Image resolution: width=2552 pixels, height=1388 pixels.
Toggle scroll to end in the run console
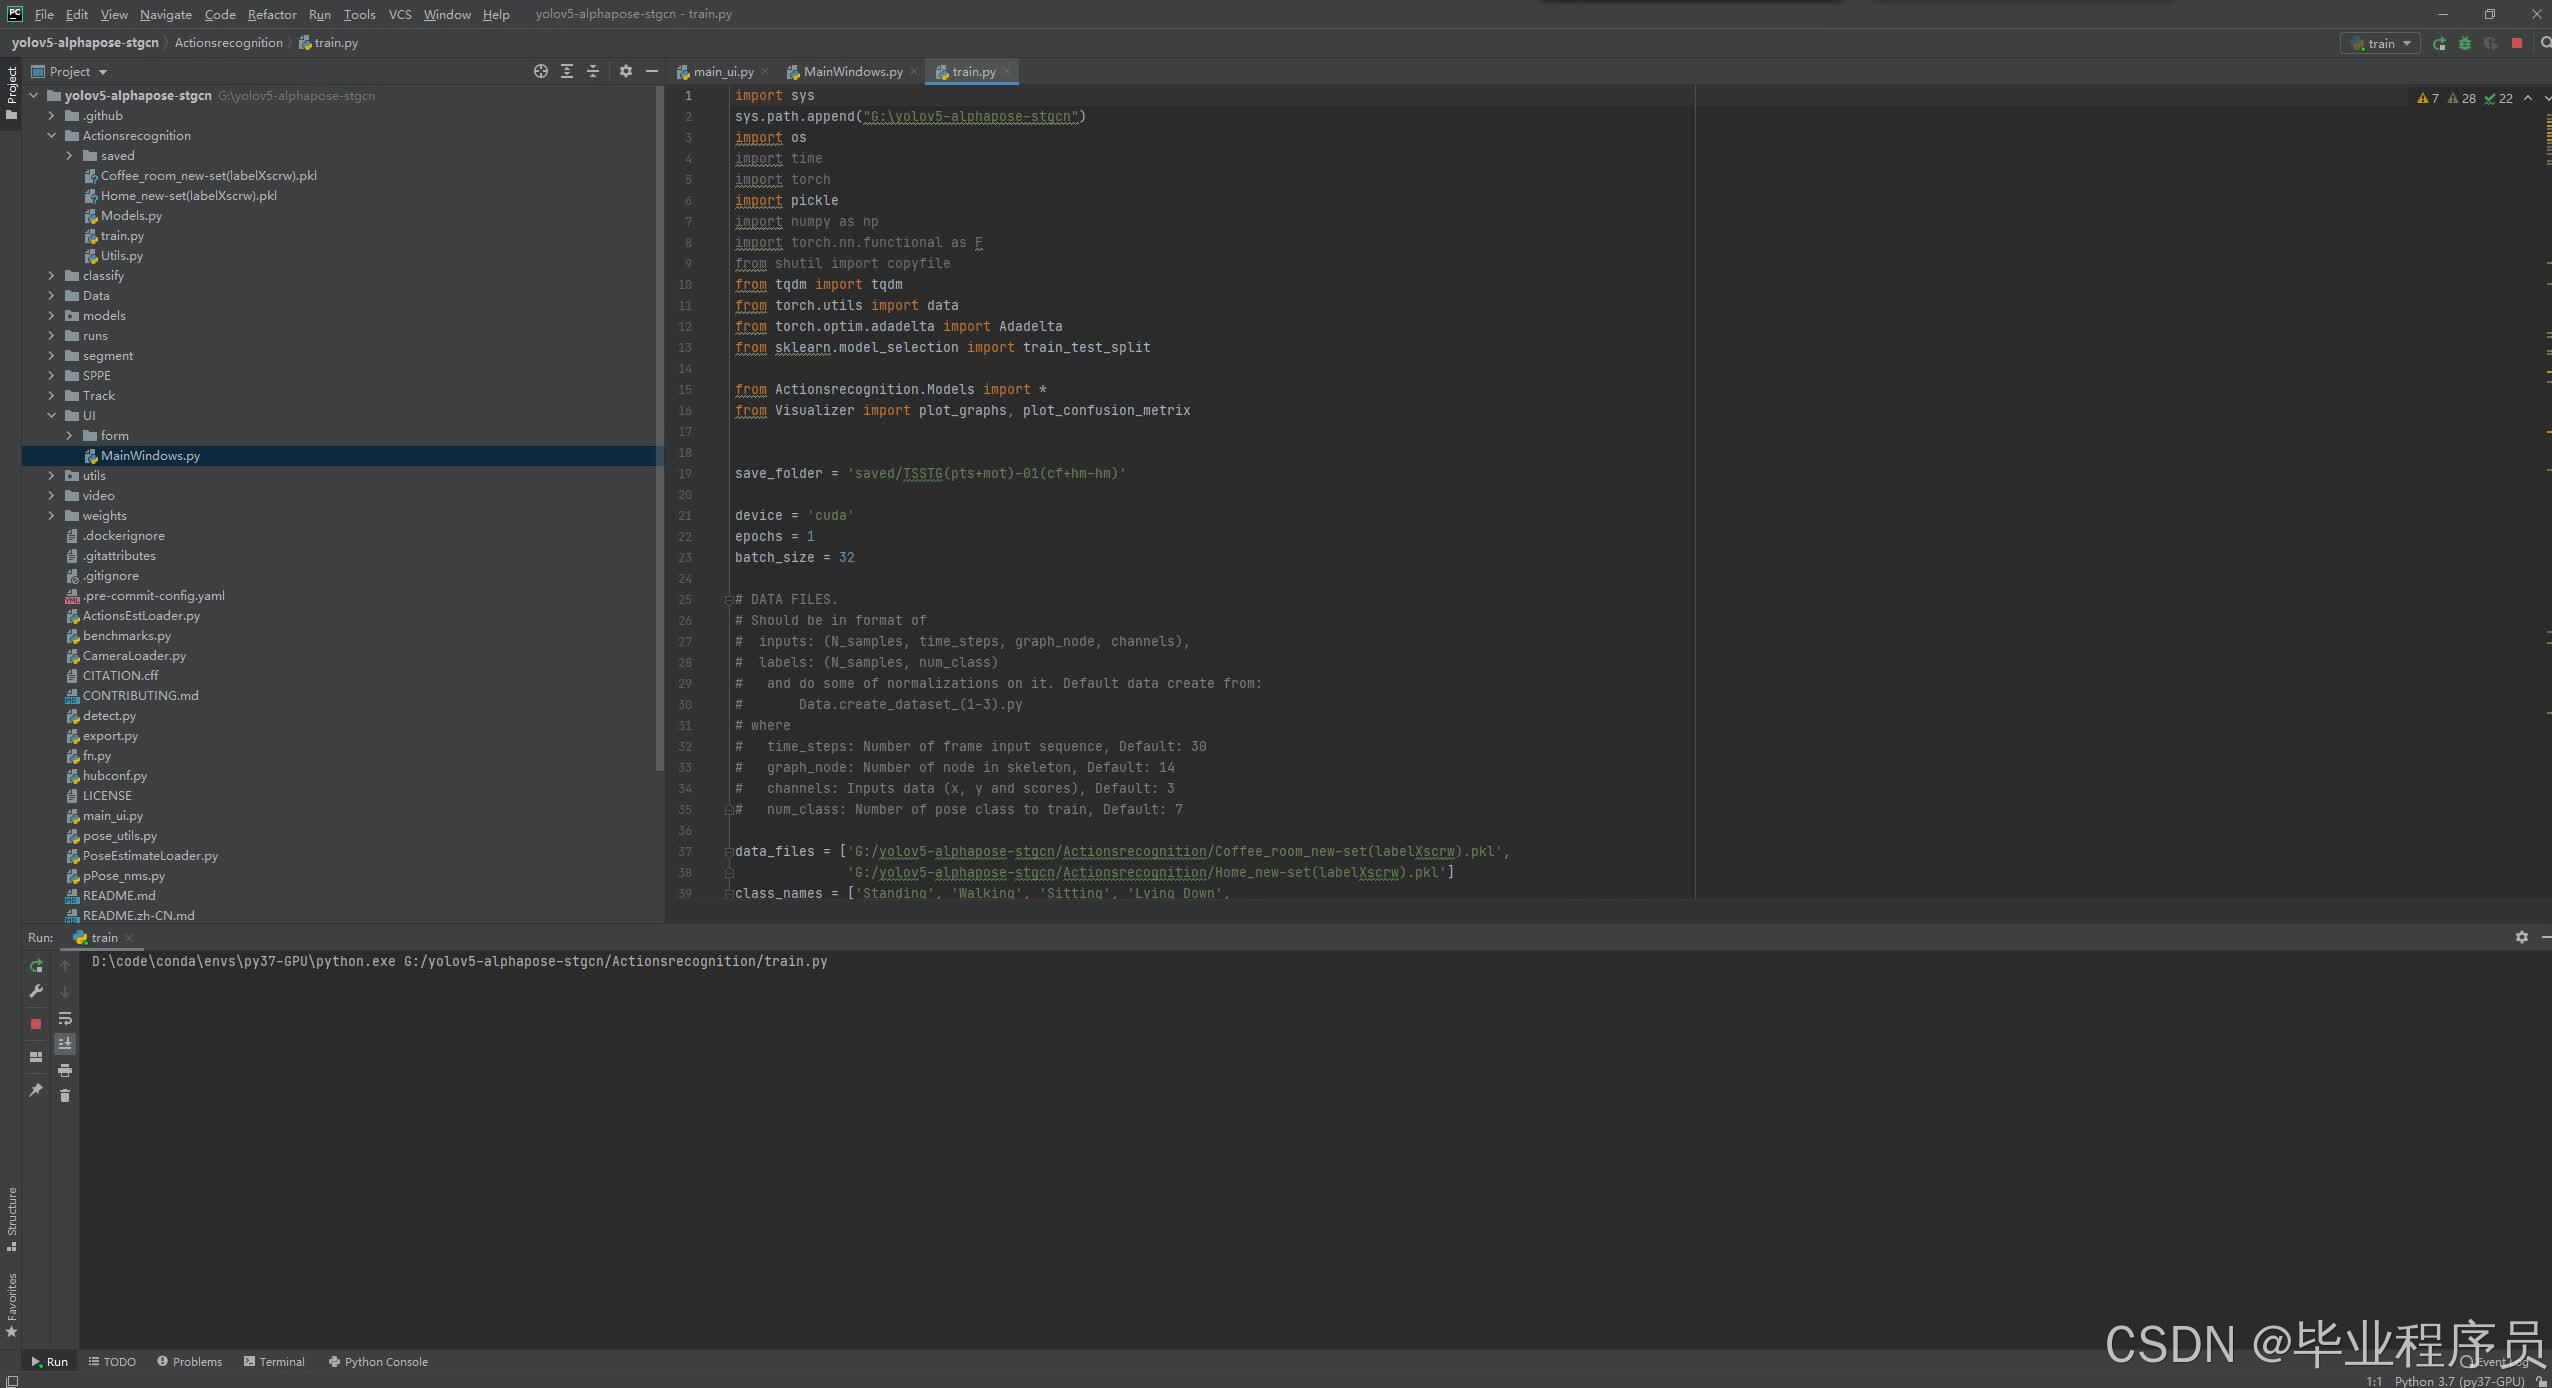(x=65, y=1044)
